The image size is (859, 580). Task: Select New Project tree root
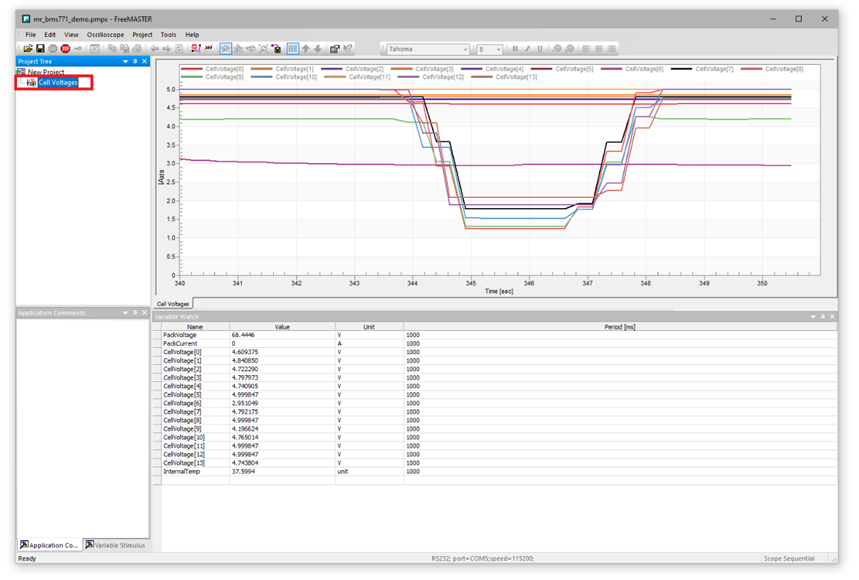[x=46, y=72]
